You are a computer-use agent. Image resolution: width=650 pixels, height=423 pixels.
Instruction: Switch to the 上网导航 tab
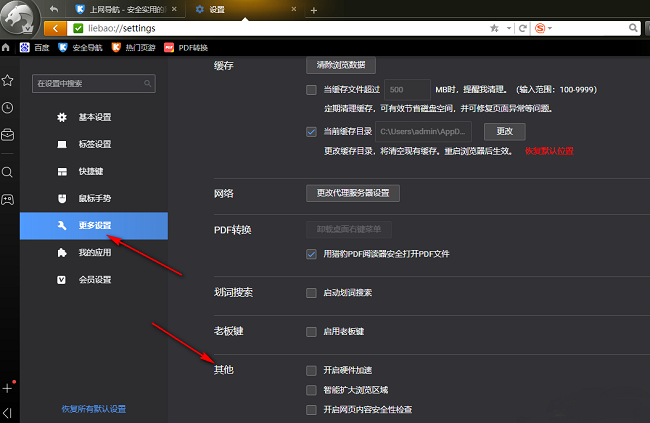coord(124,9)
